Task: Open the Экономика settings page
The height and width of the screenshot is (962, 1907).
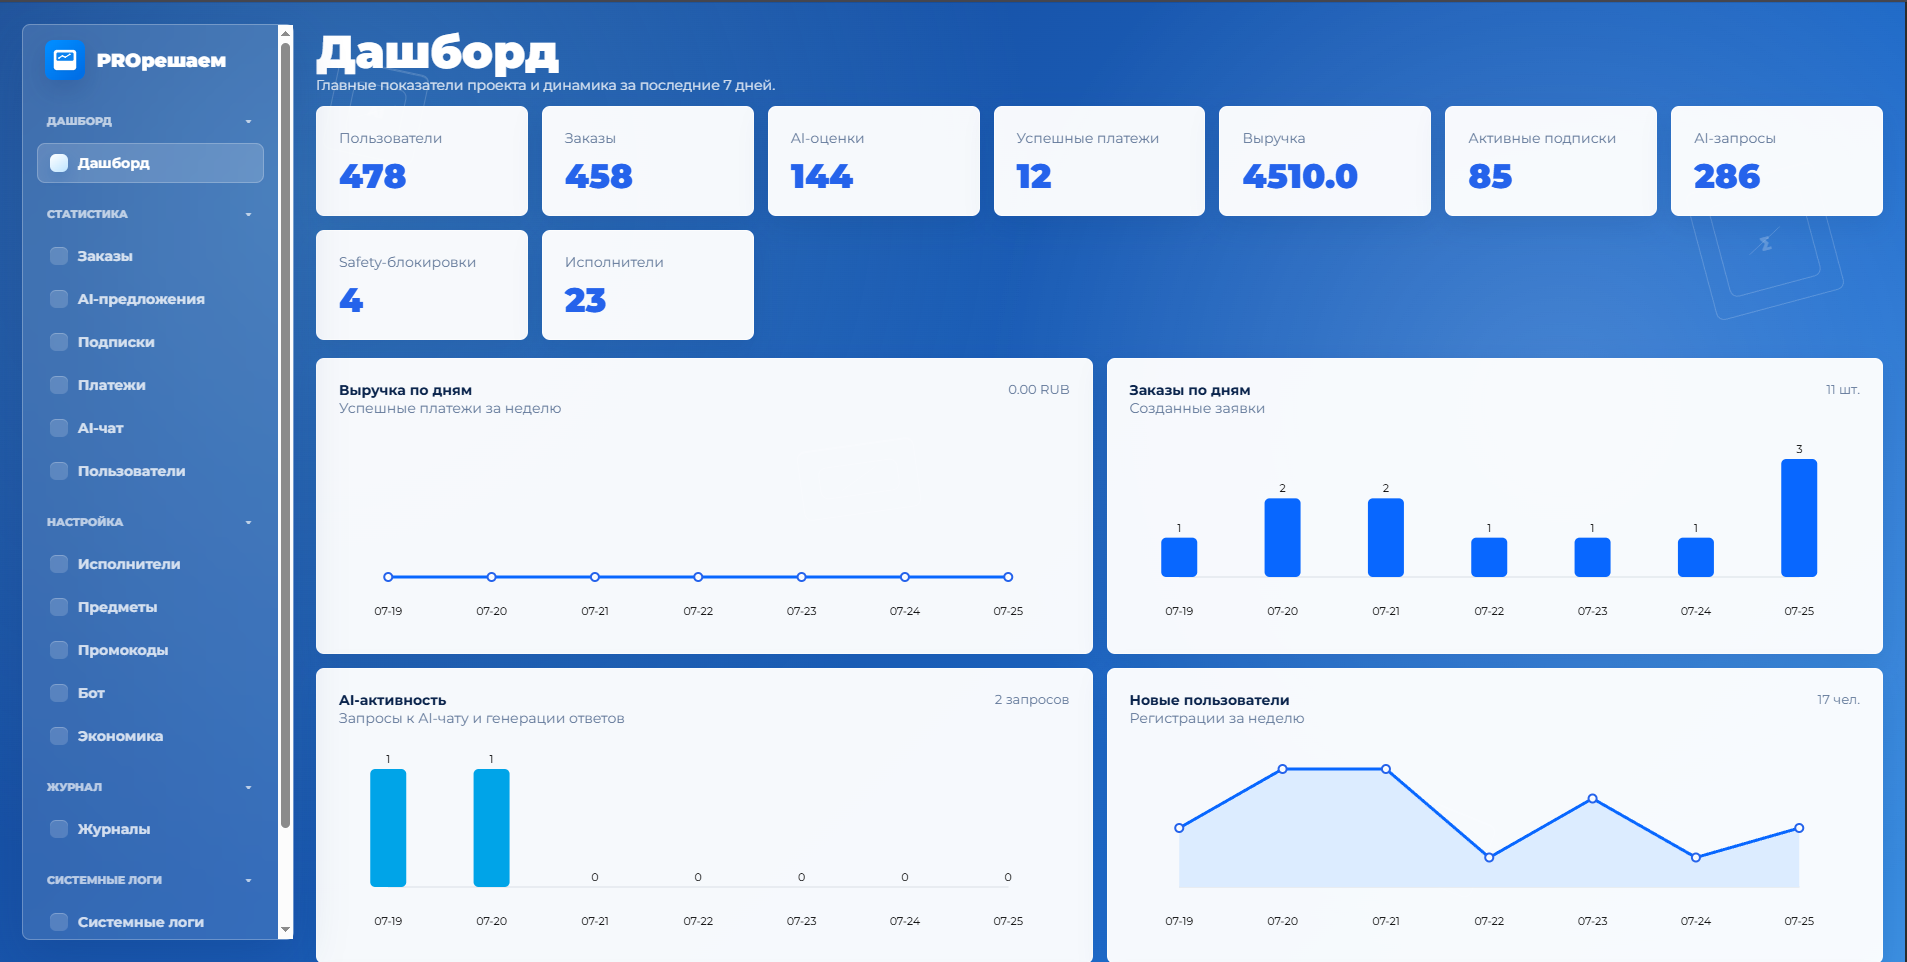Action: click(150, 736)
